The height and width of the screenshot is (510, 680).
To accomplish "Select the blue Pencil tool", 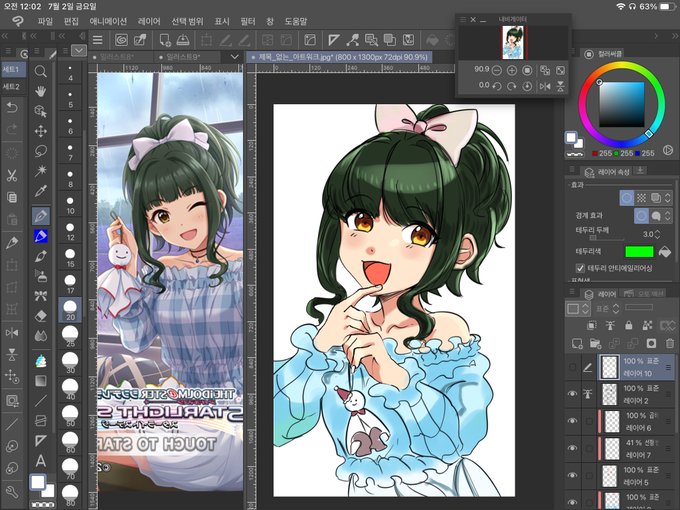I will pyautogui.click(x=41, y=236).
